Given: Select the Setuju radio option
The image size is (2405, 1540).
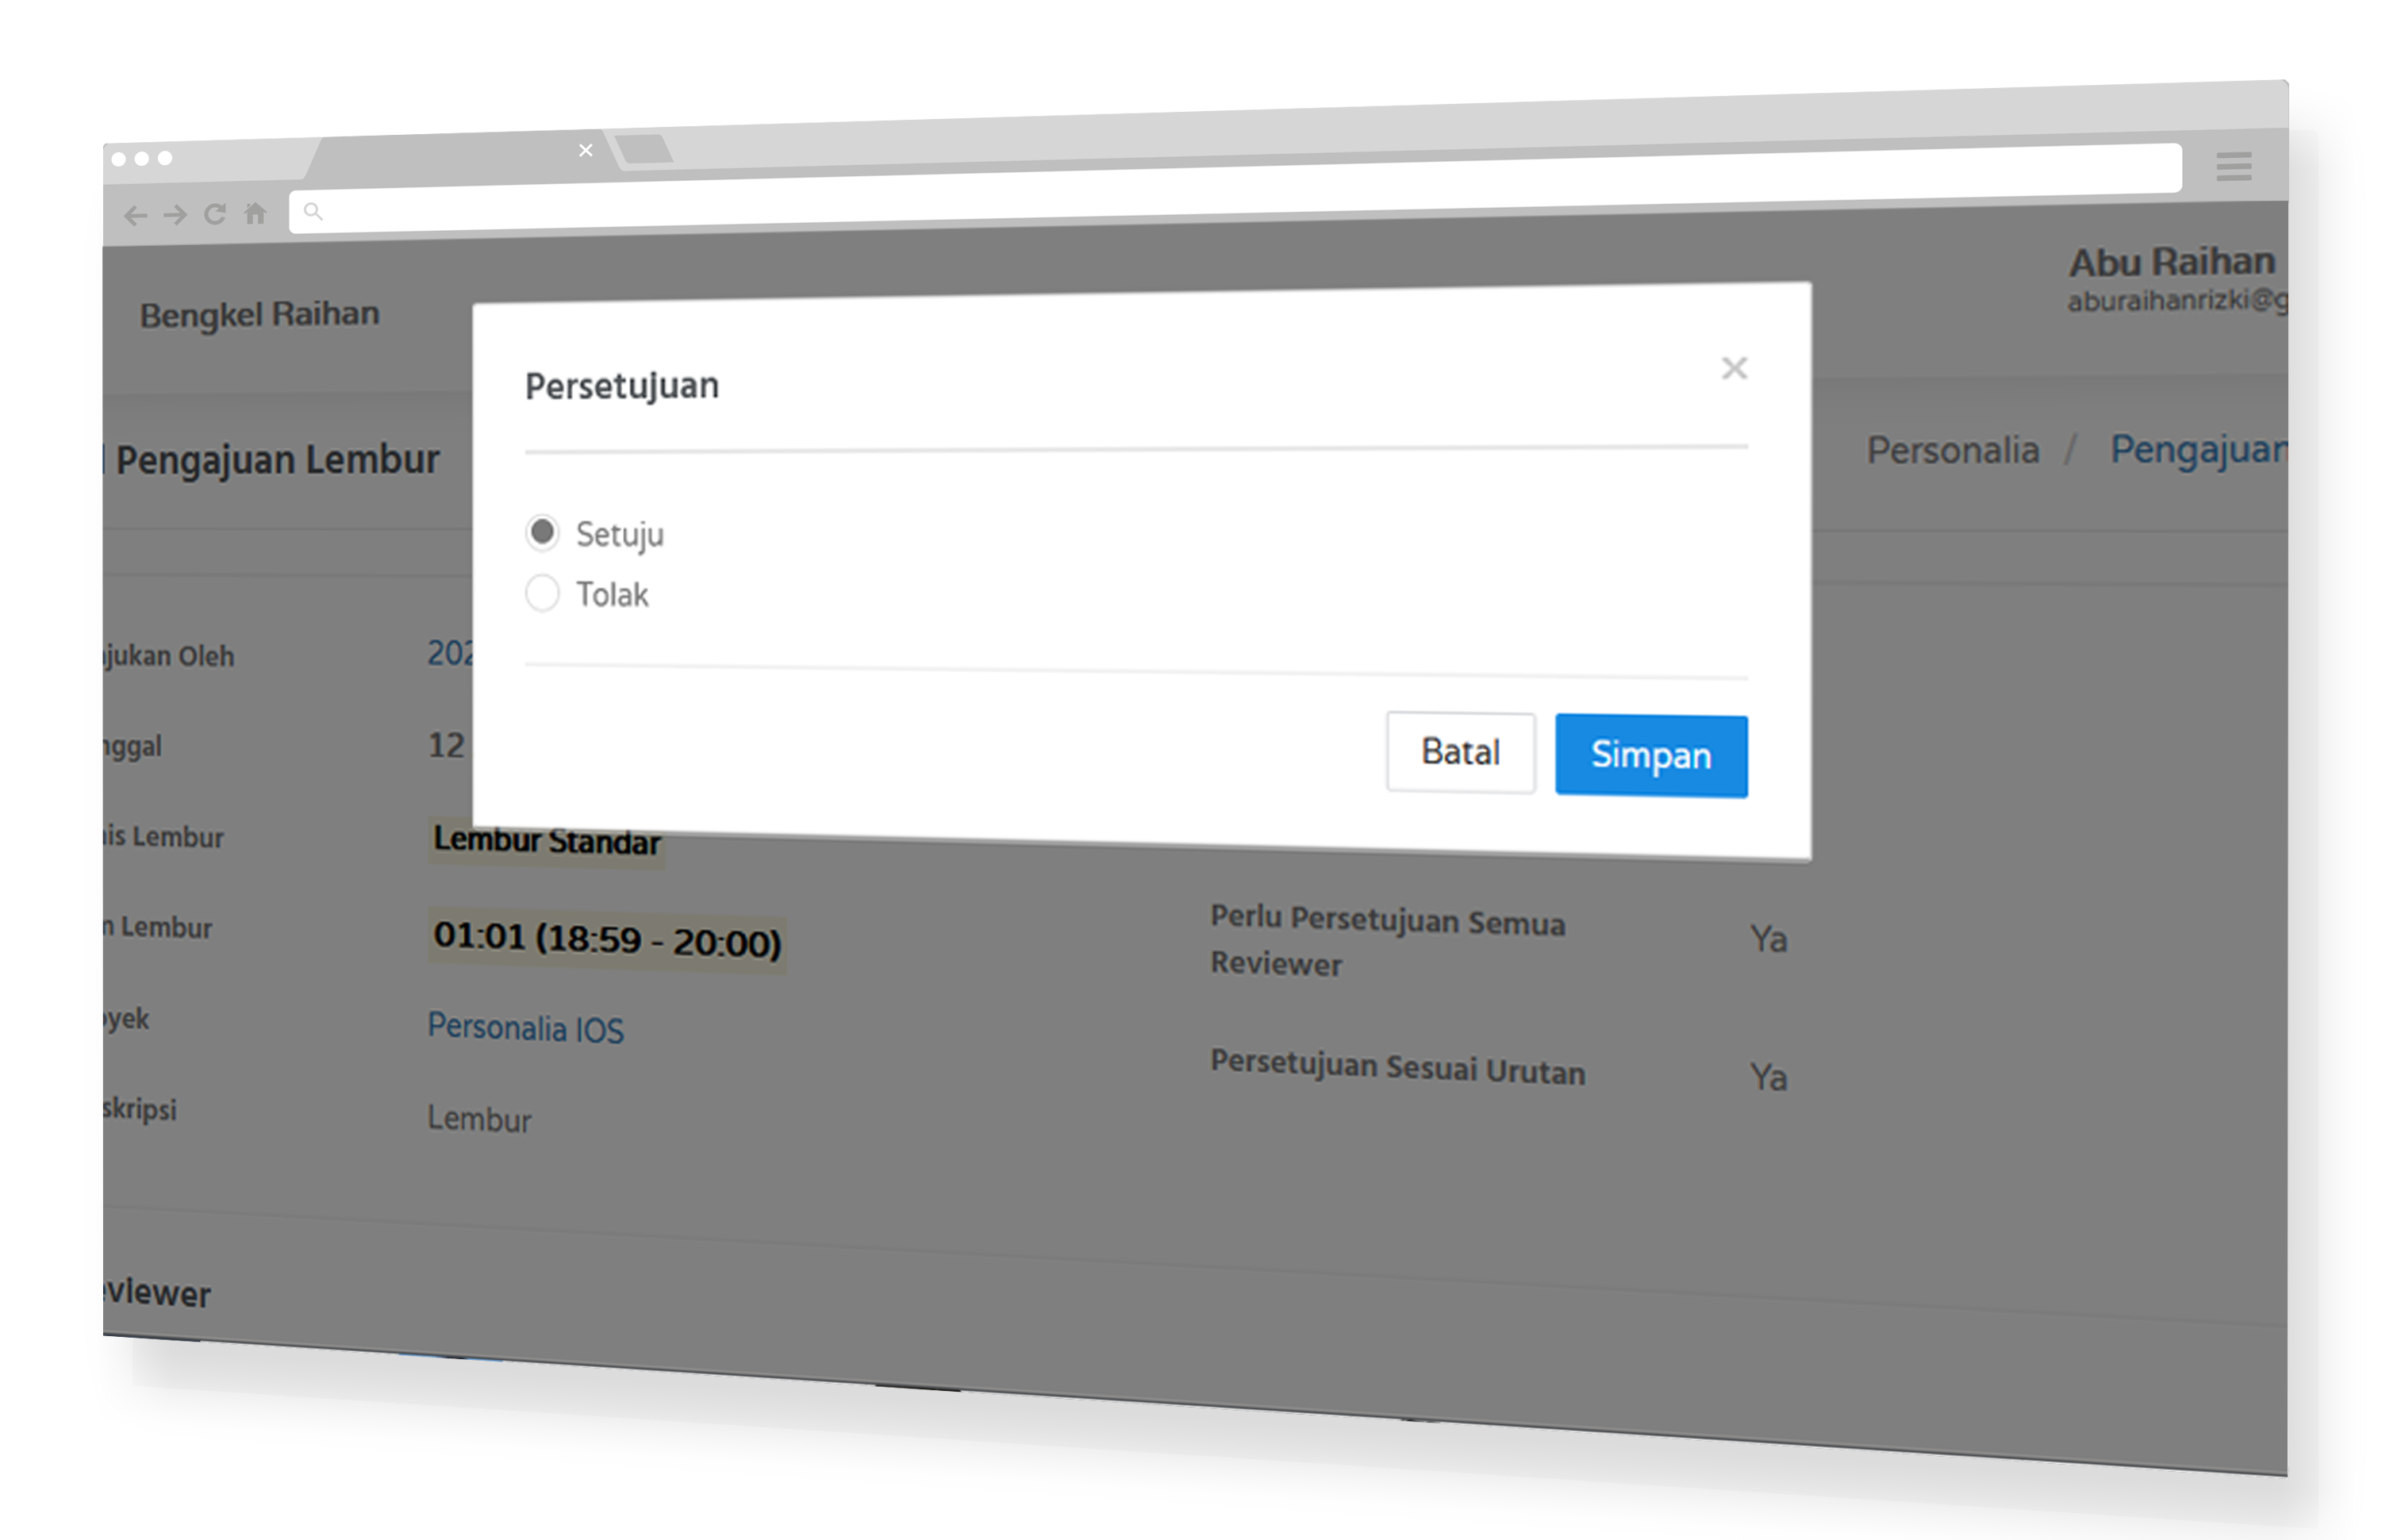Looking at the screenshot, I should tap(542, 532).
